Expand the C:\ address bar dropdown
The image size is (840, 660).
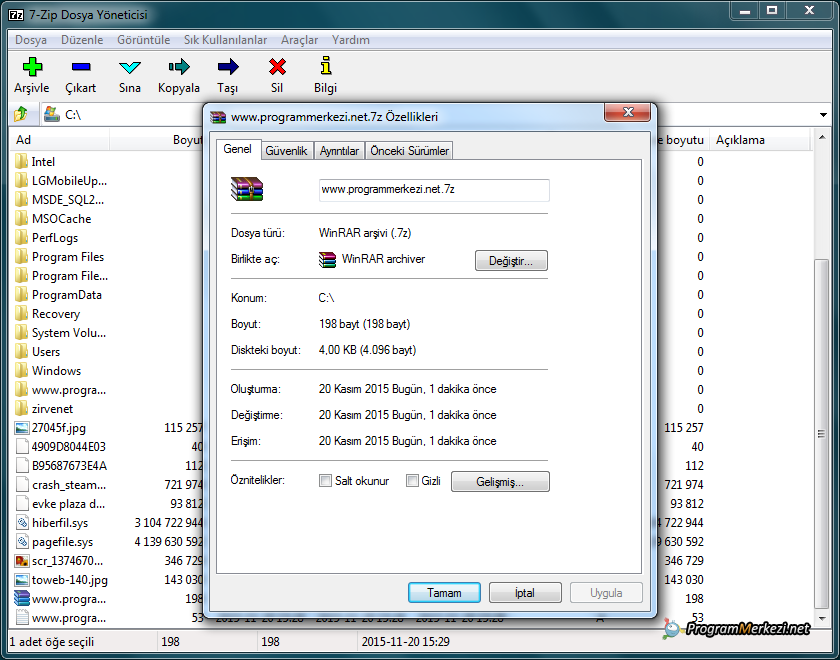click(x=824, y=115)
